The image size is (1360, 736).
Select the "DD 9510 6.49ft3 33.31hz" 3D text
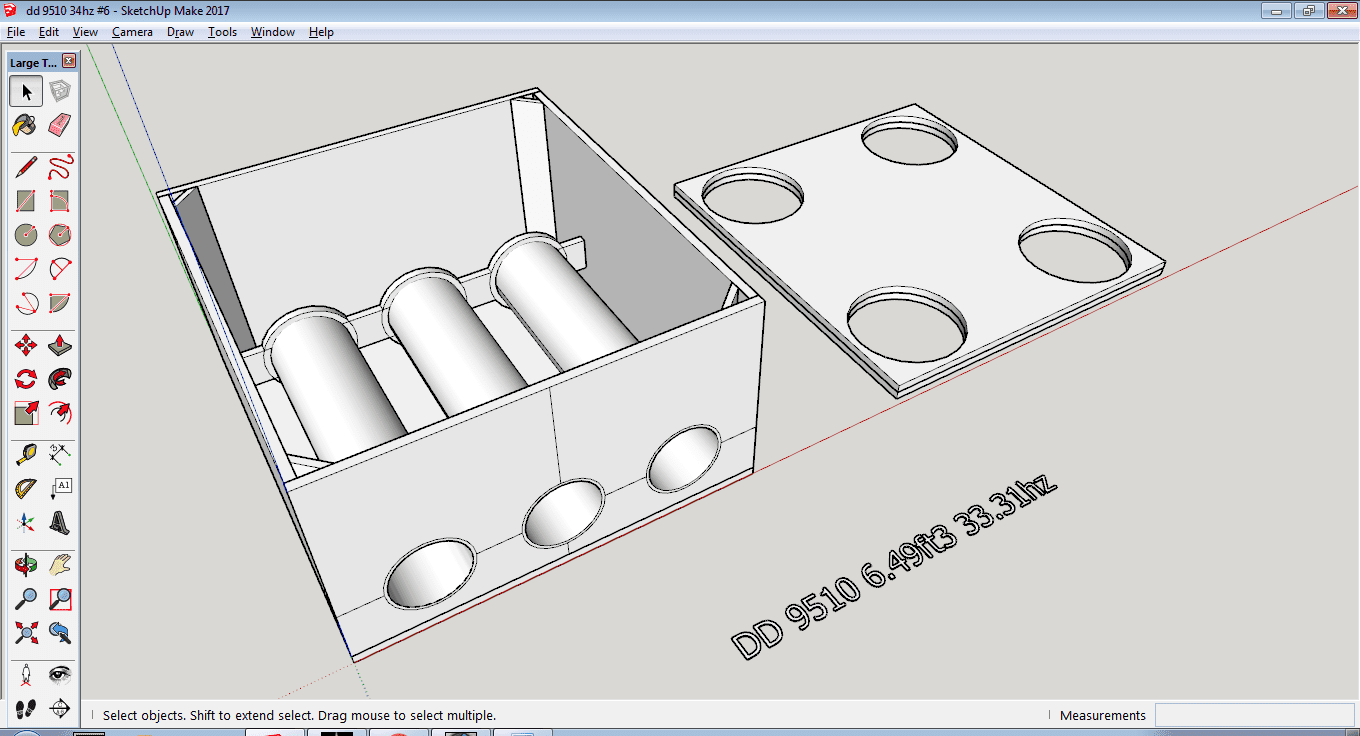pyautogui.click(x=895, y=567)
